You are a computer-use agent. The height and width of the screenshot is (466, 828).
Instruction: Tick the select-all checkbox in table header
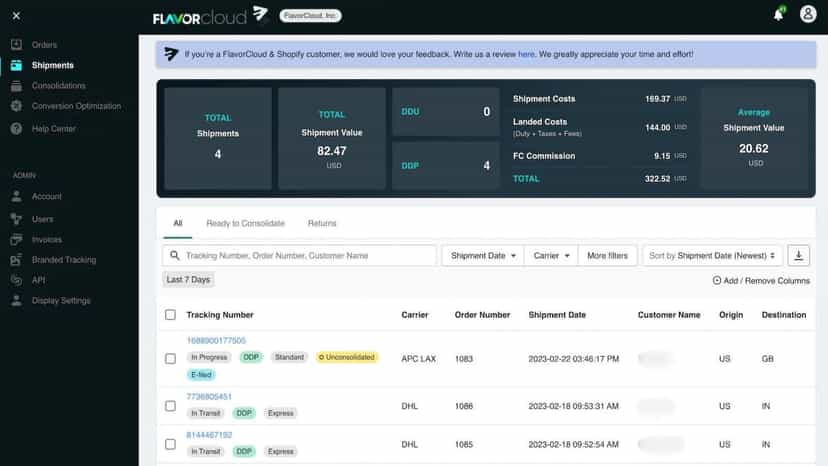coord(170,315)
